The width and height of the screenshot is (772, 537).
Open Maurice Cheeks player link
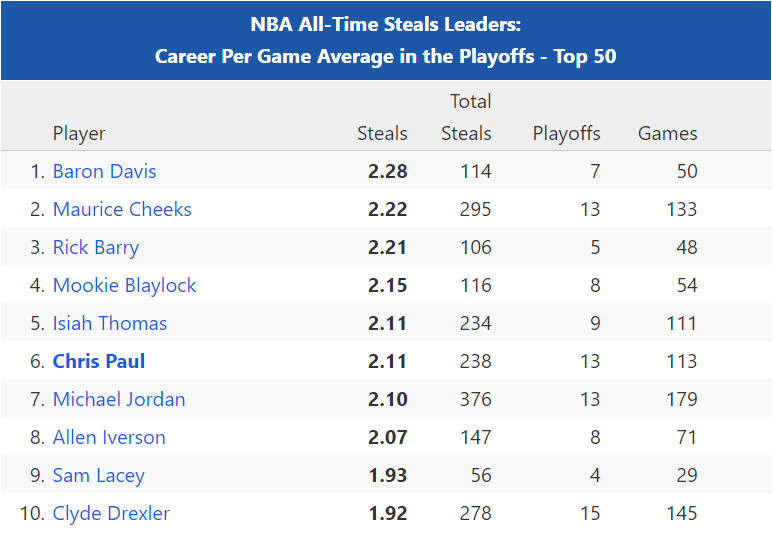(x=122, y=209)
